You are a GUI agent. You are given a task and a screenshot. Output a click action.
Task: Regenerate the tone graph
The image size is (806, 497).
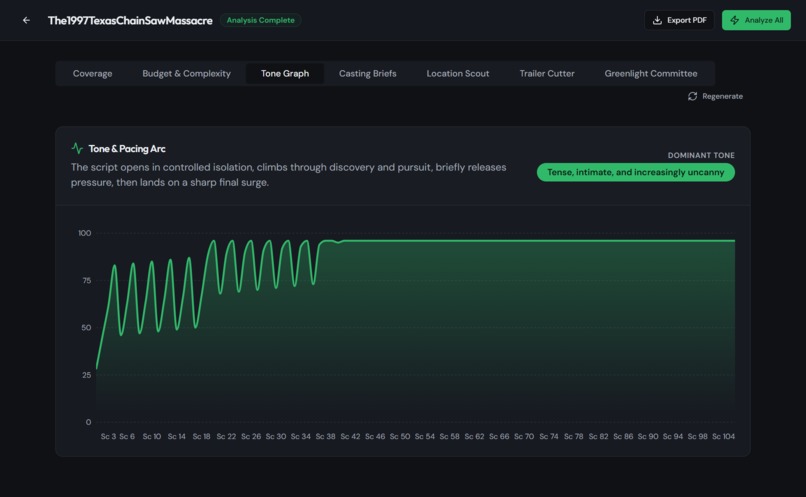coord(715,96)
